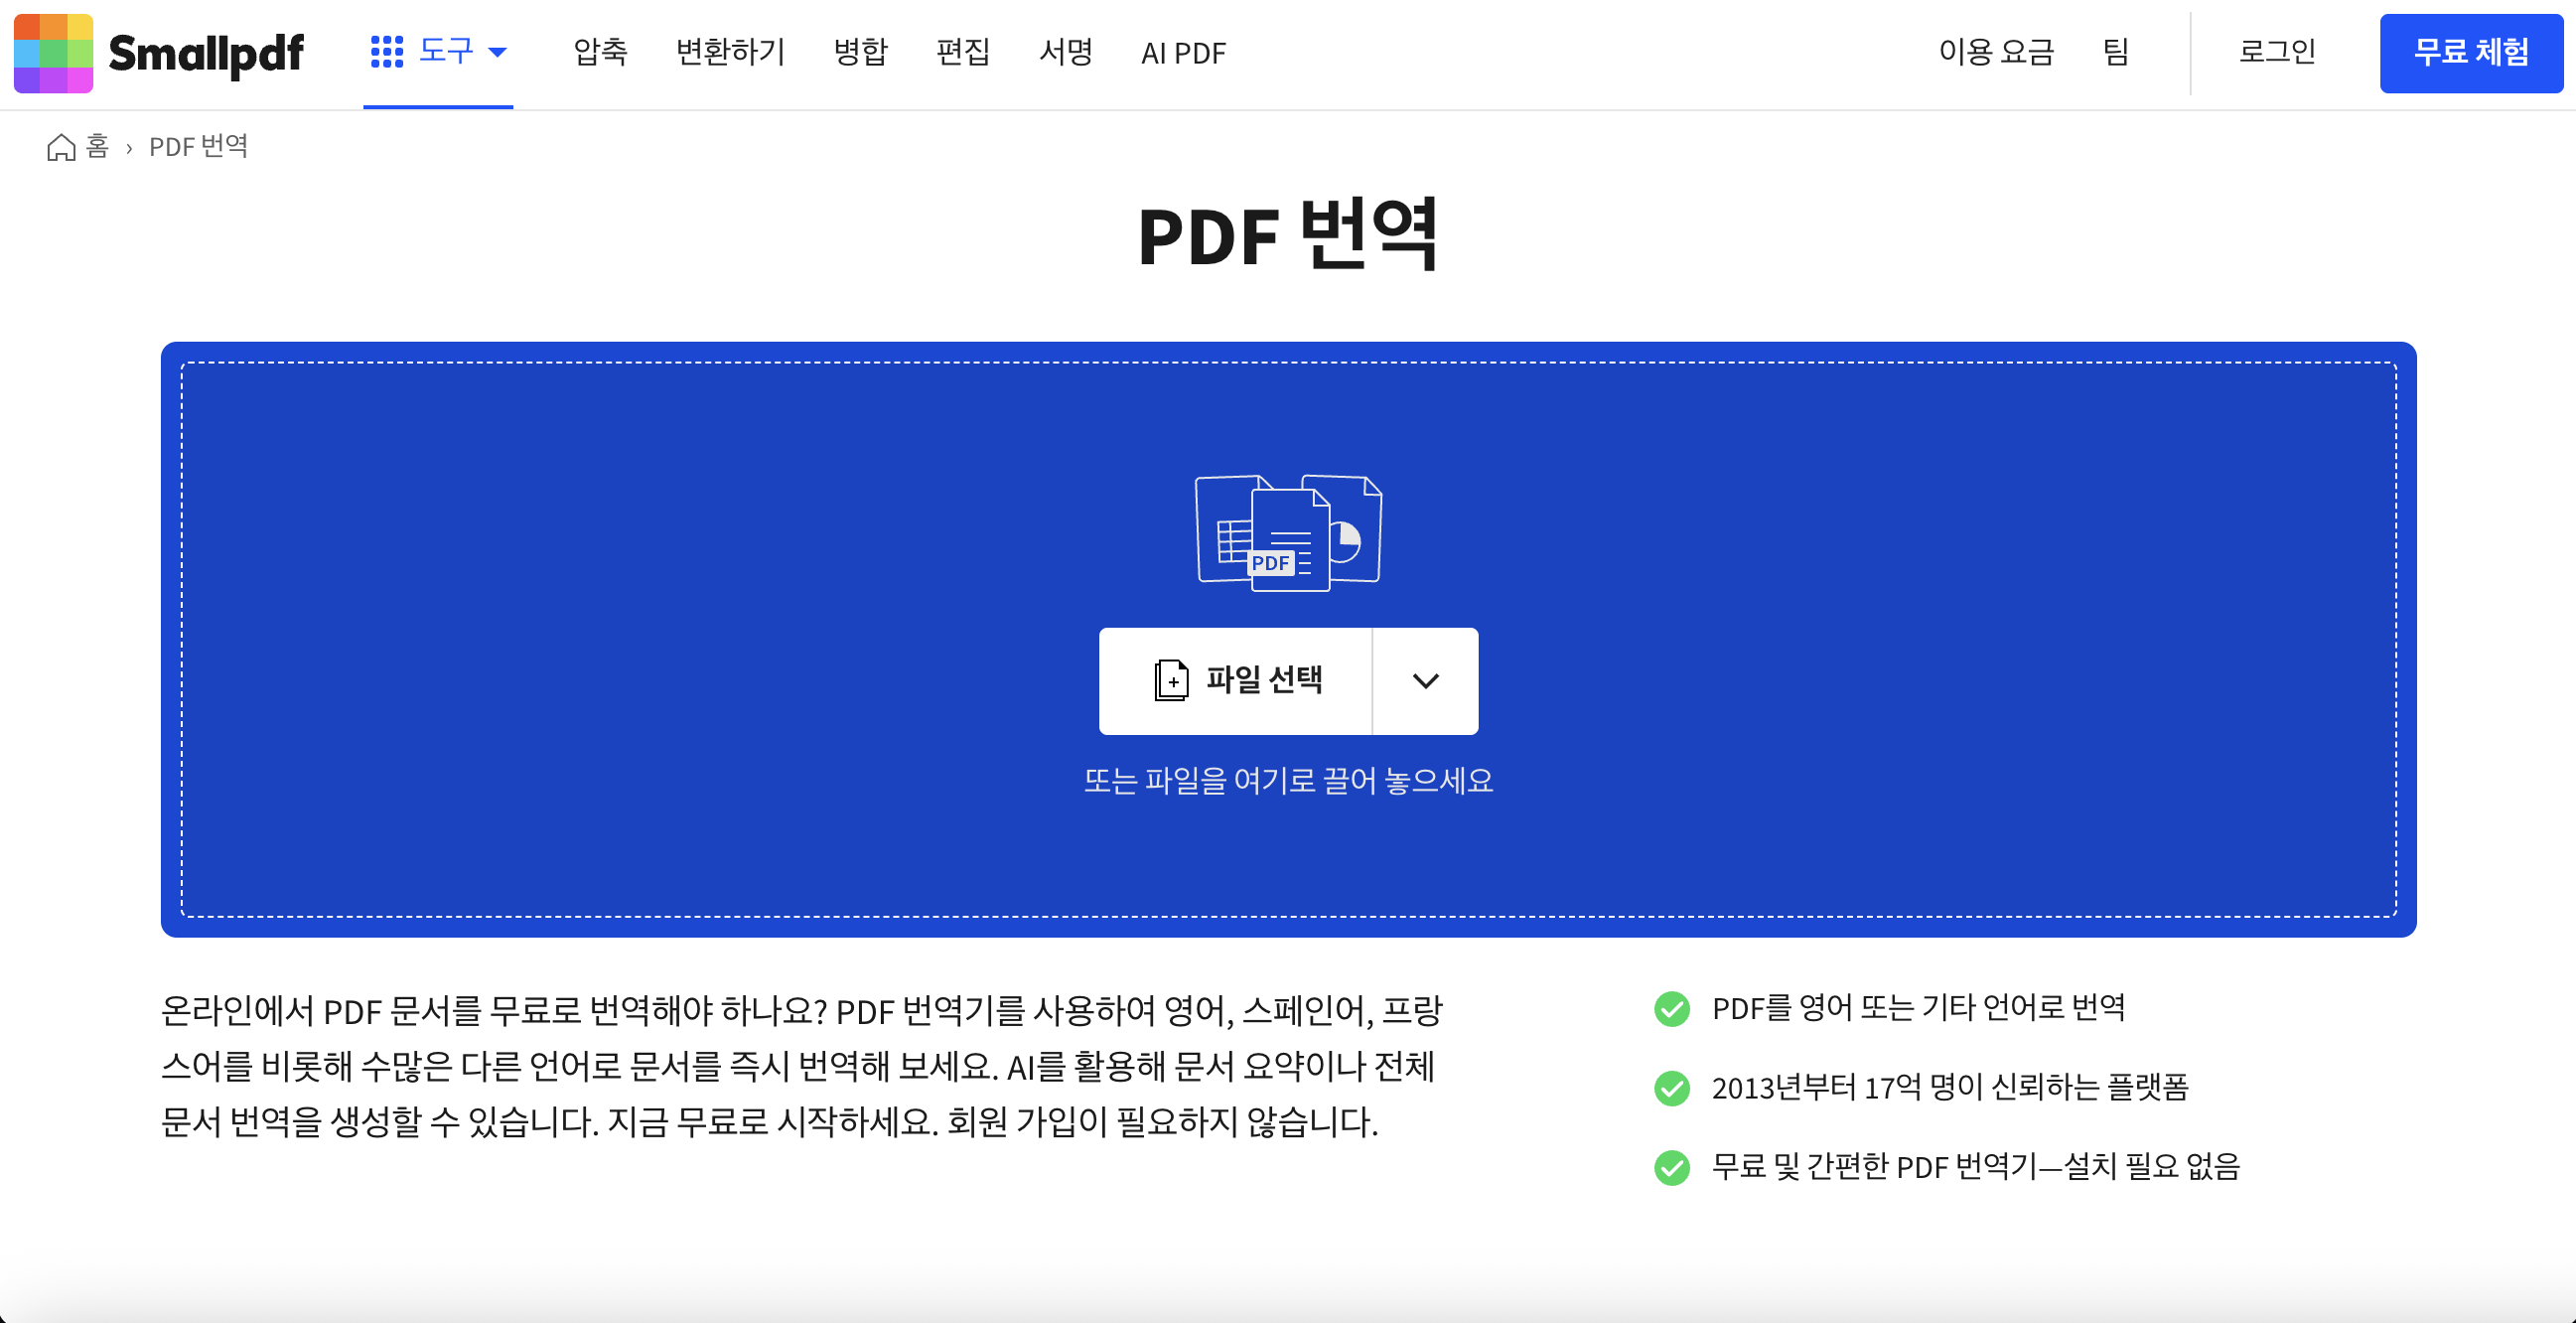Click the 로그인 link
Viewport: 2576px width, 1323px height.
pyautogui.click(x=2277, y=53)
